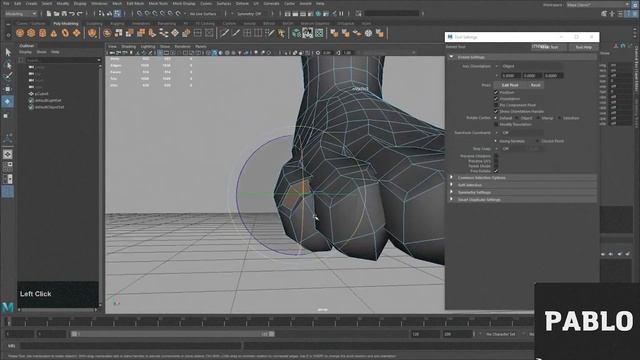Screen dimensions: 640x360
Task: Click the New Scene icon
Action: coord(49,13)
